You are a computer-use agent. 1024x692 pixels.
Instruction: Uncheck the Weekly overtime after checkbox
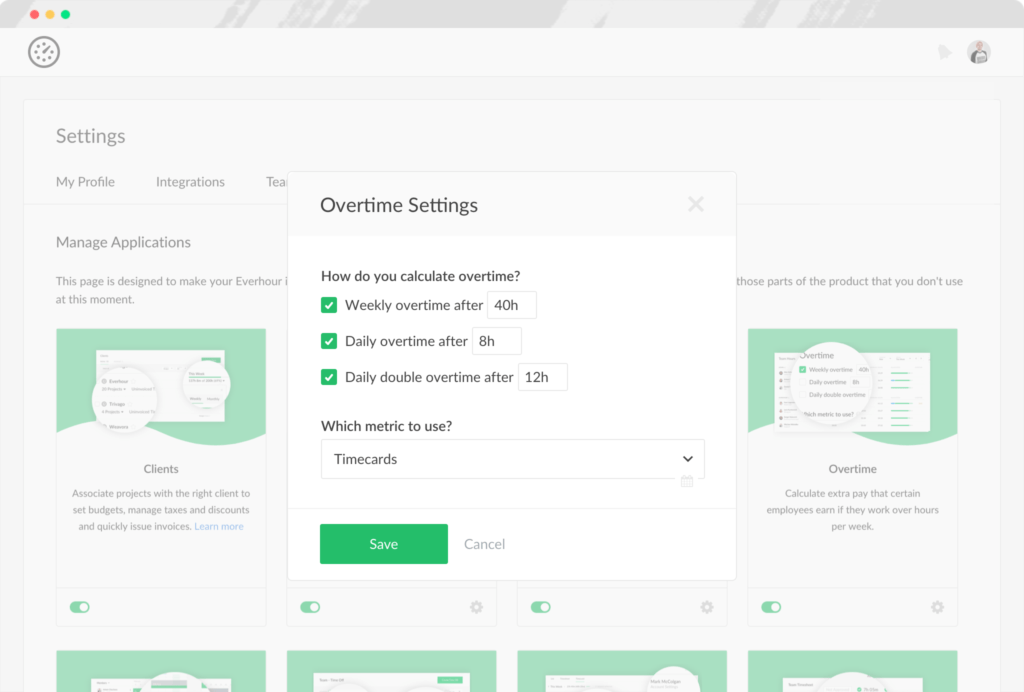pyautogui.click(x=329, y=305)
